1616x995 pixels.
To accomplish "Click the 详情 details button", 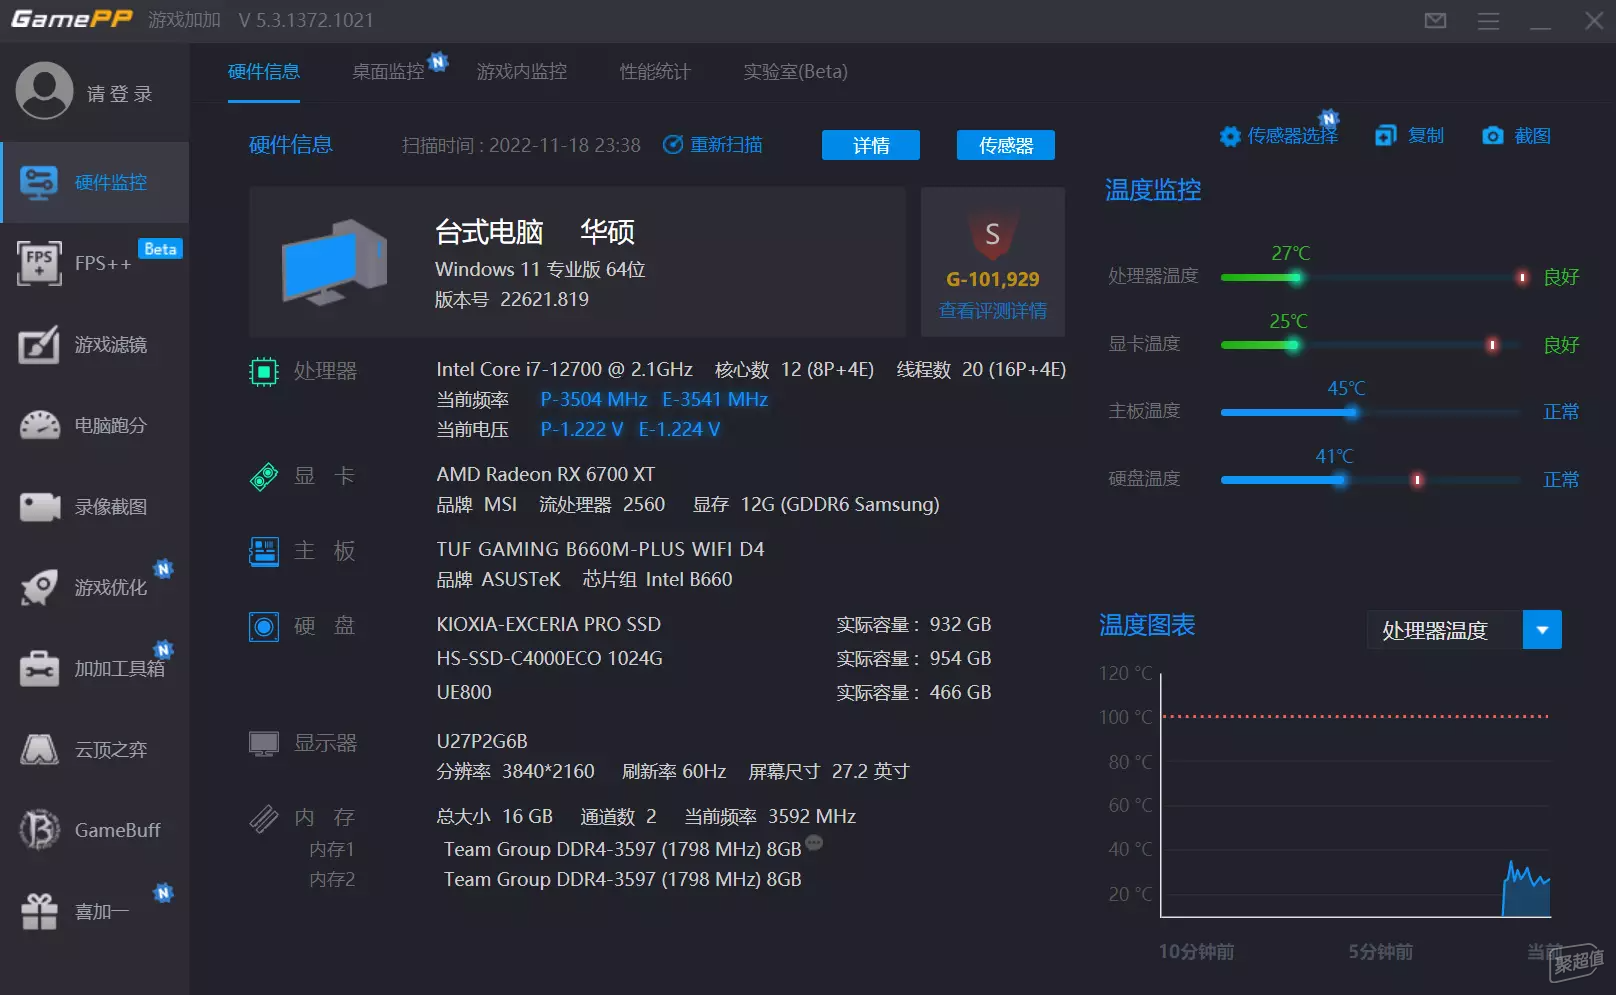I will [871, 145].
